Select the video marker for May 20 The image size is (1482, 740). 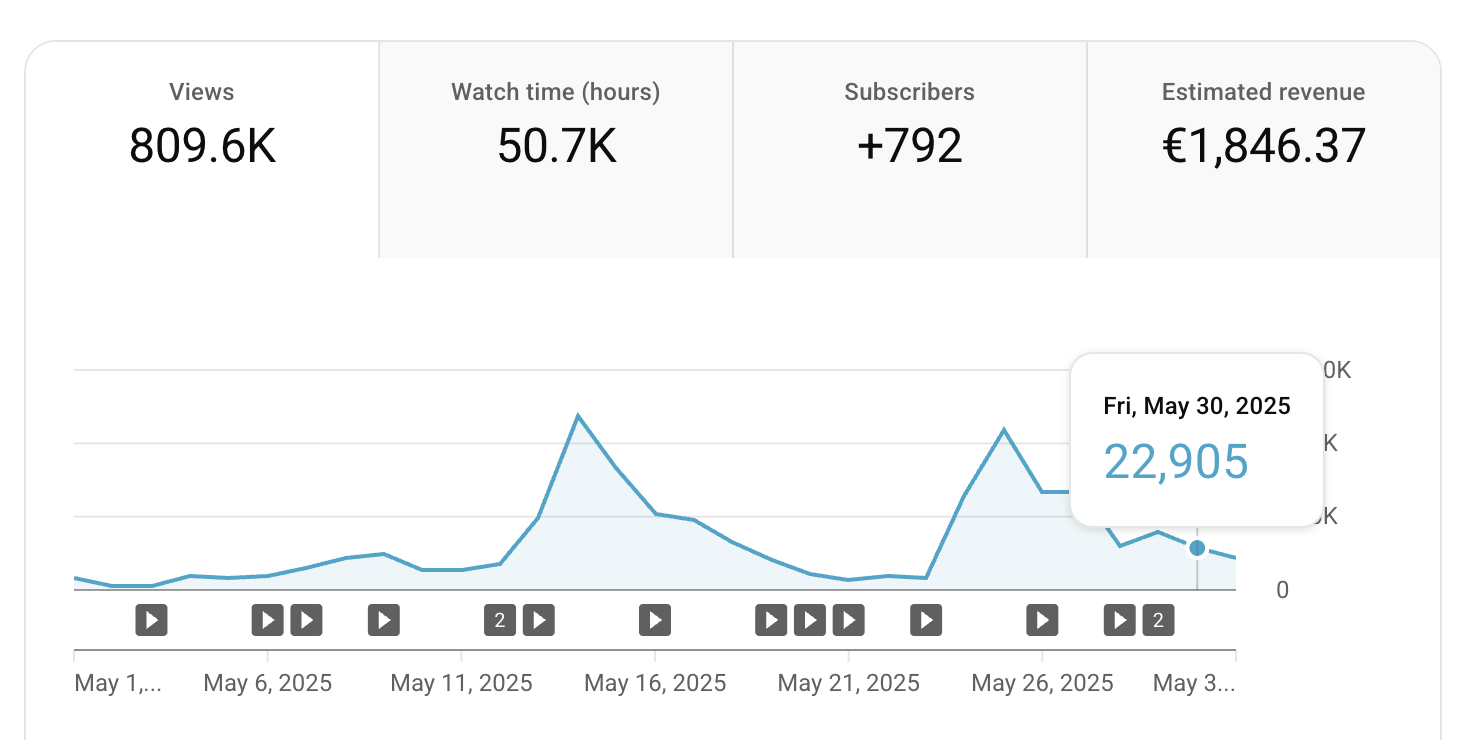pos(810,621)
